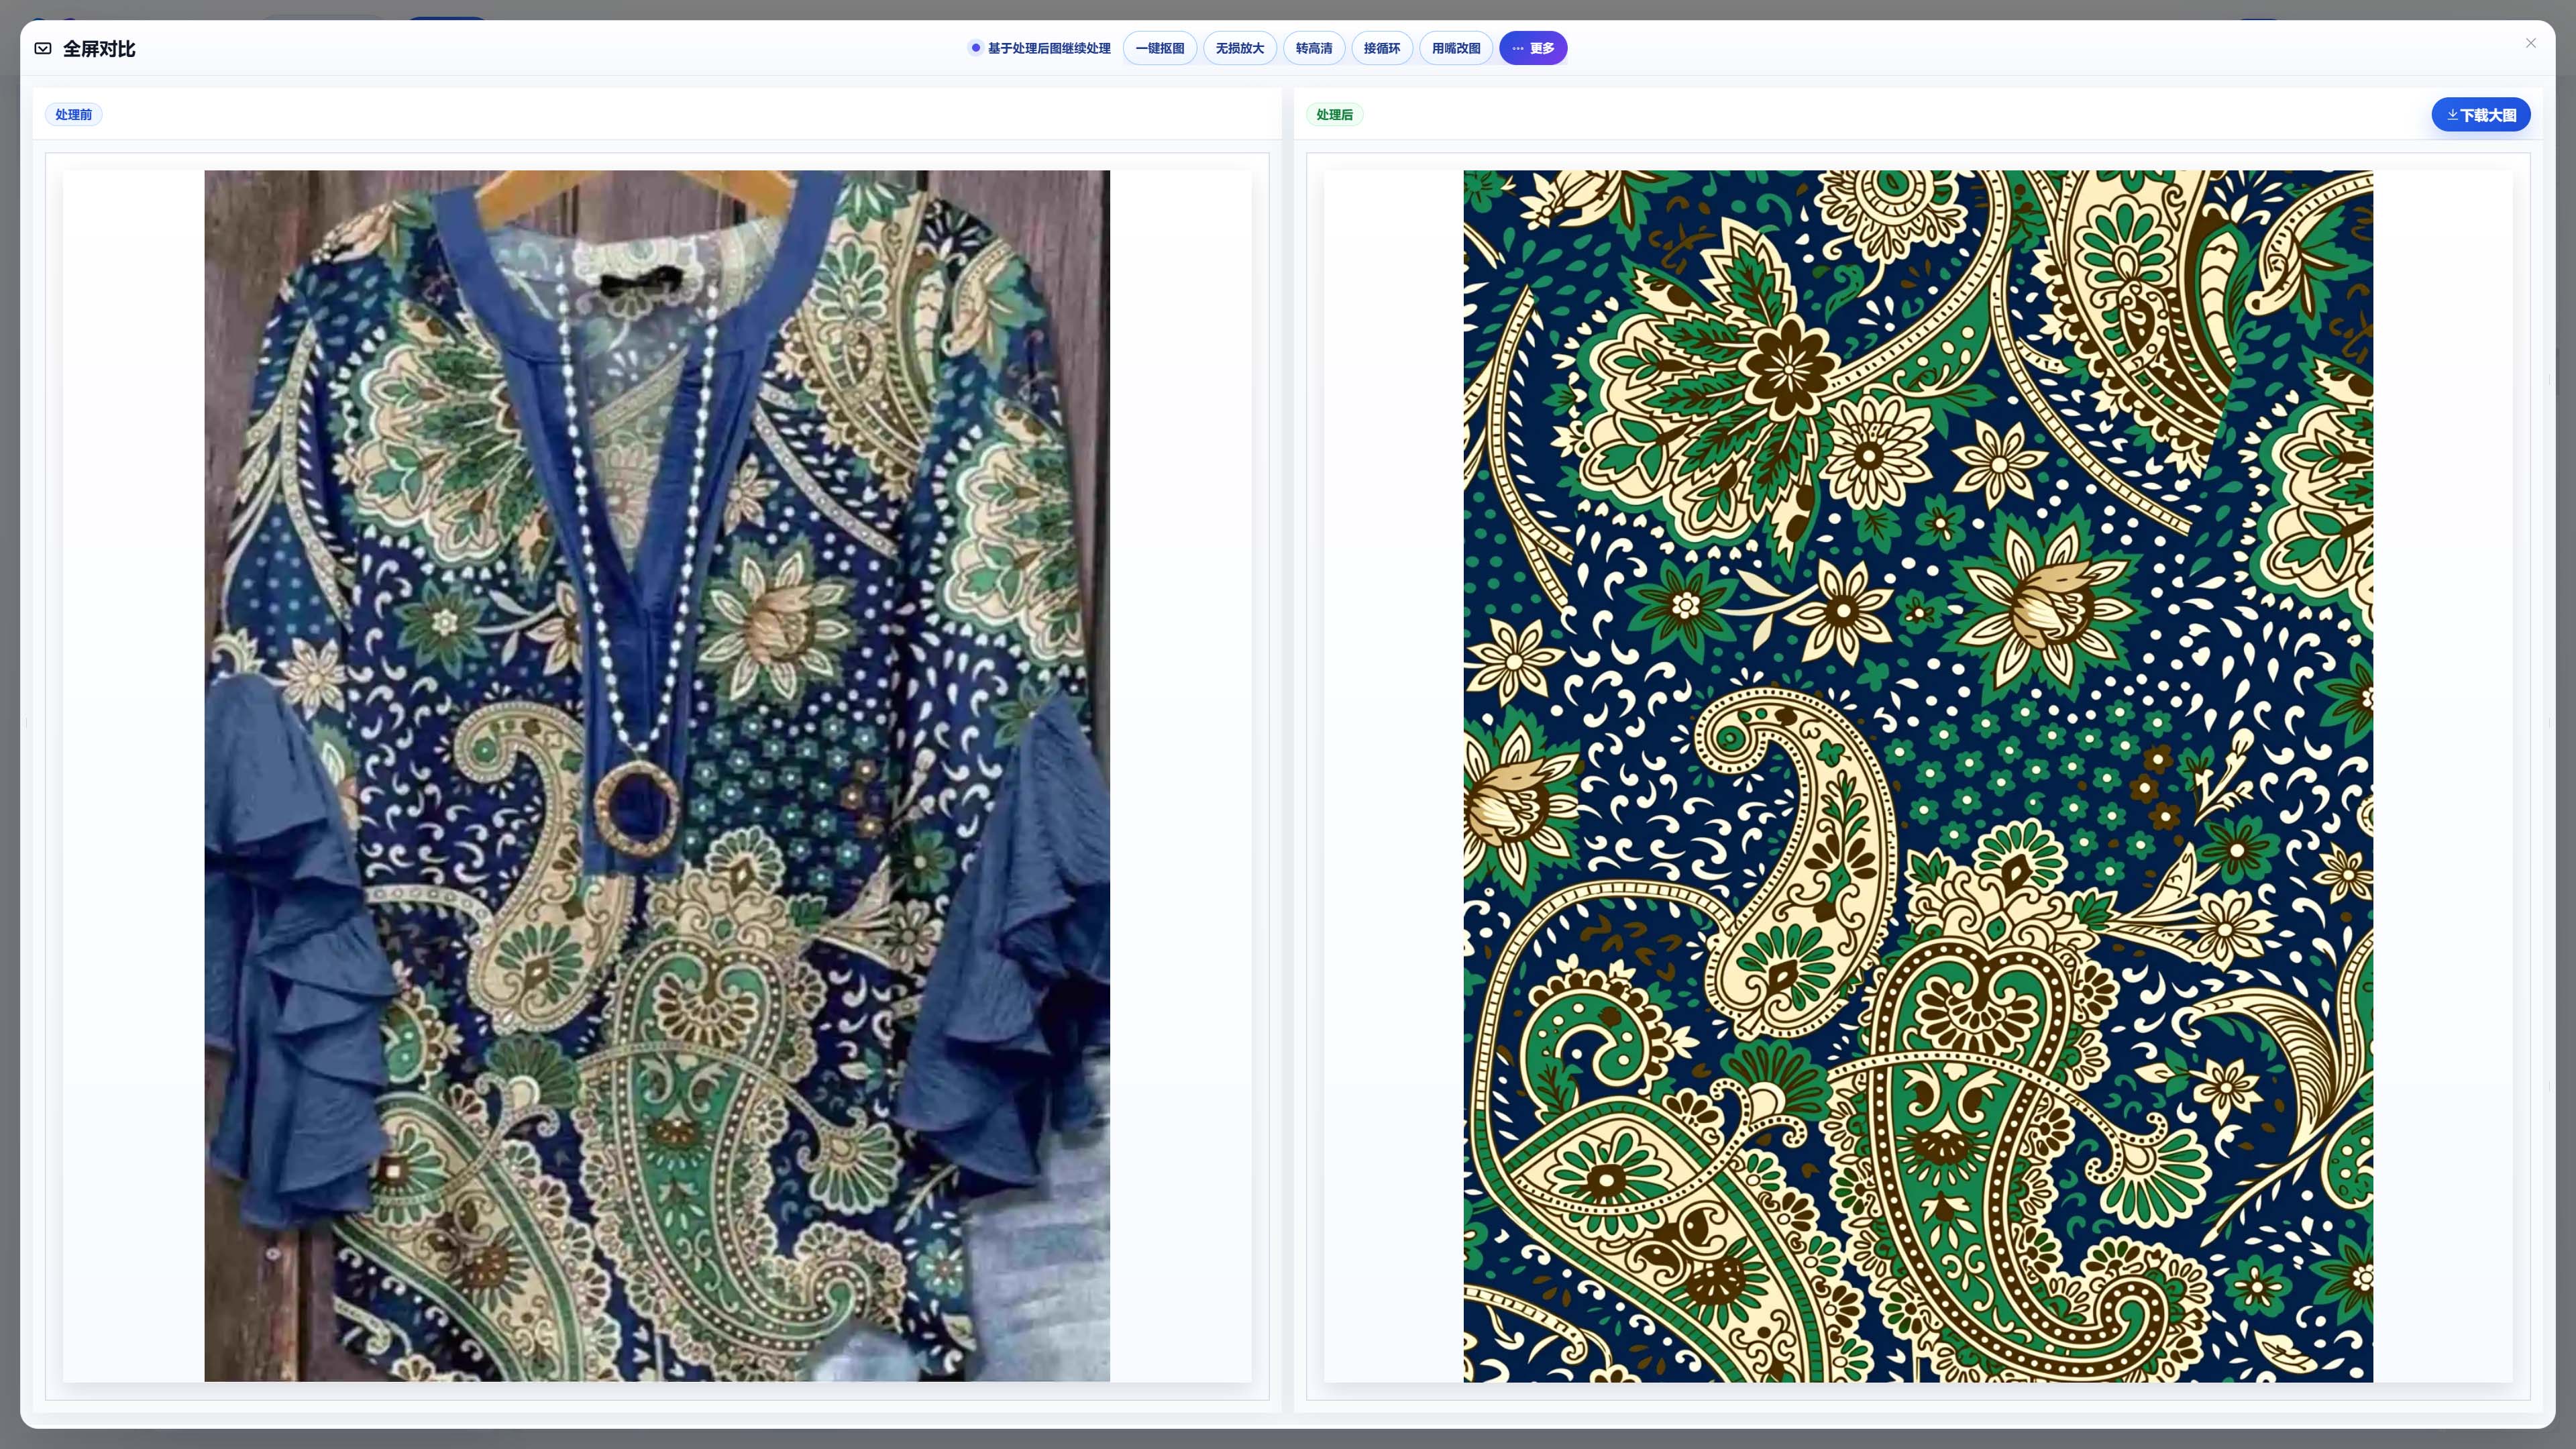The image size is (2576, 1449).
Task: Open the processed paisley pattern image
Action: [x=1918, y=776]
